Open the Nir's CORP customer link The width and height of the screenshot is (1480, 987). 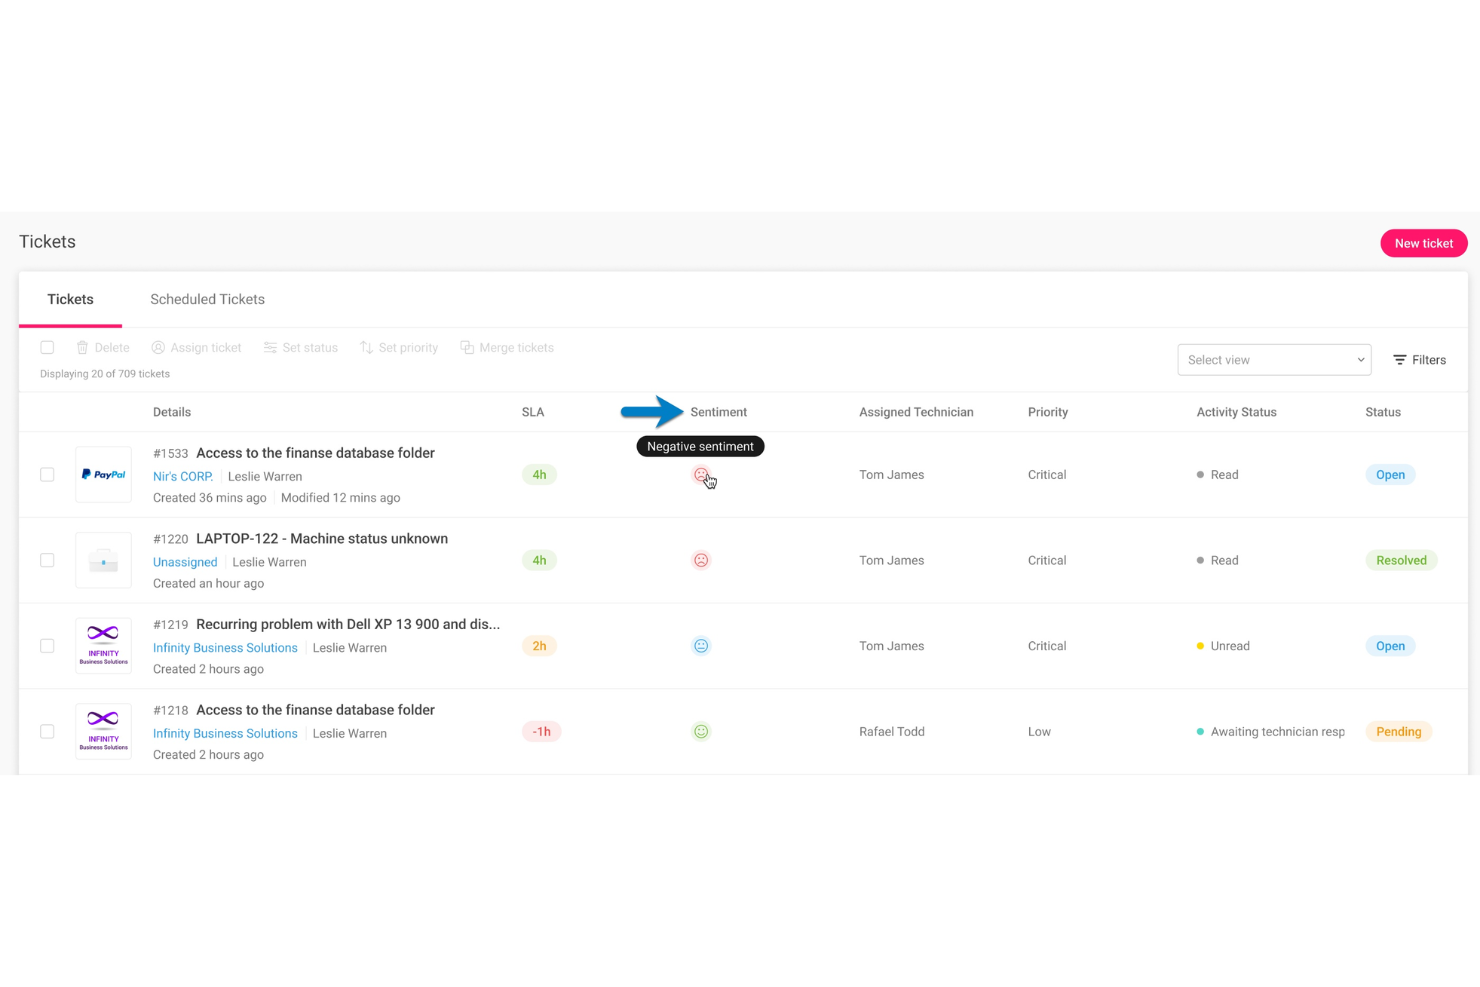pyautogui.click(x=182, y=476)
